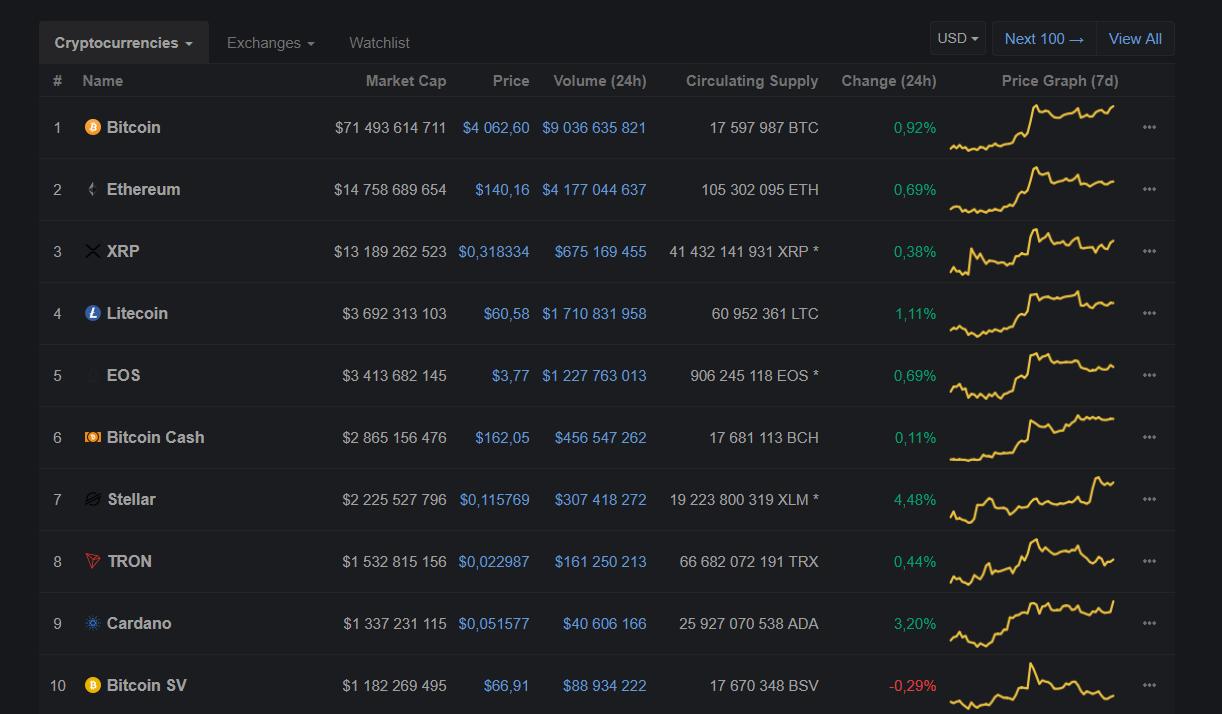Click the Price Graph (7d) header
The image size is (1222, 714).
point(1060,81)
